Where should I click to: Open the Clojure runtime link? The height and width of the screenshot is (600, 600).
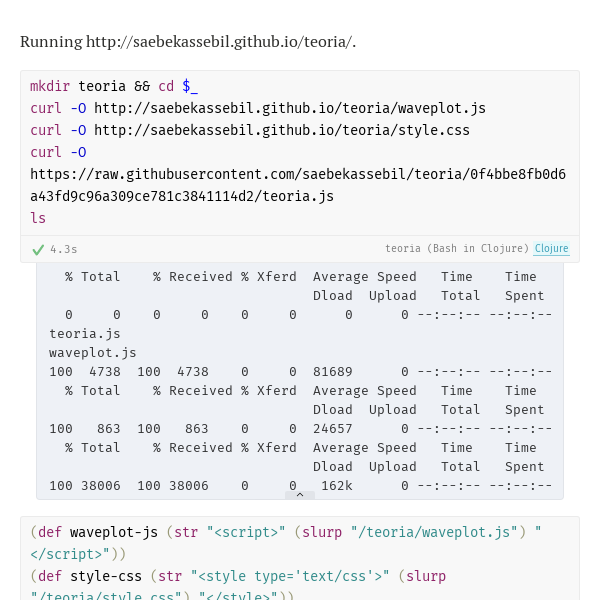click(551, 248)
